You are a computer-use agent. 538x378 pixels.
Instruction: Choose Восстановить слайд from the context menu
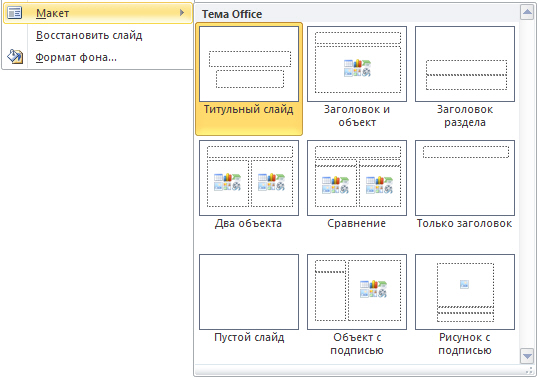tap(98, 35)
